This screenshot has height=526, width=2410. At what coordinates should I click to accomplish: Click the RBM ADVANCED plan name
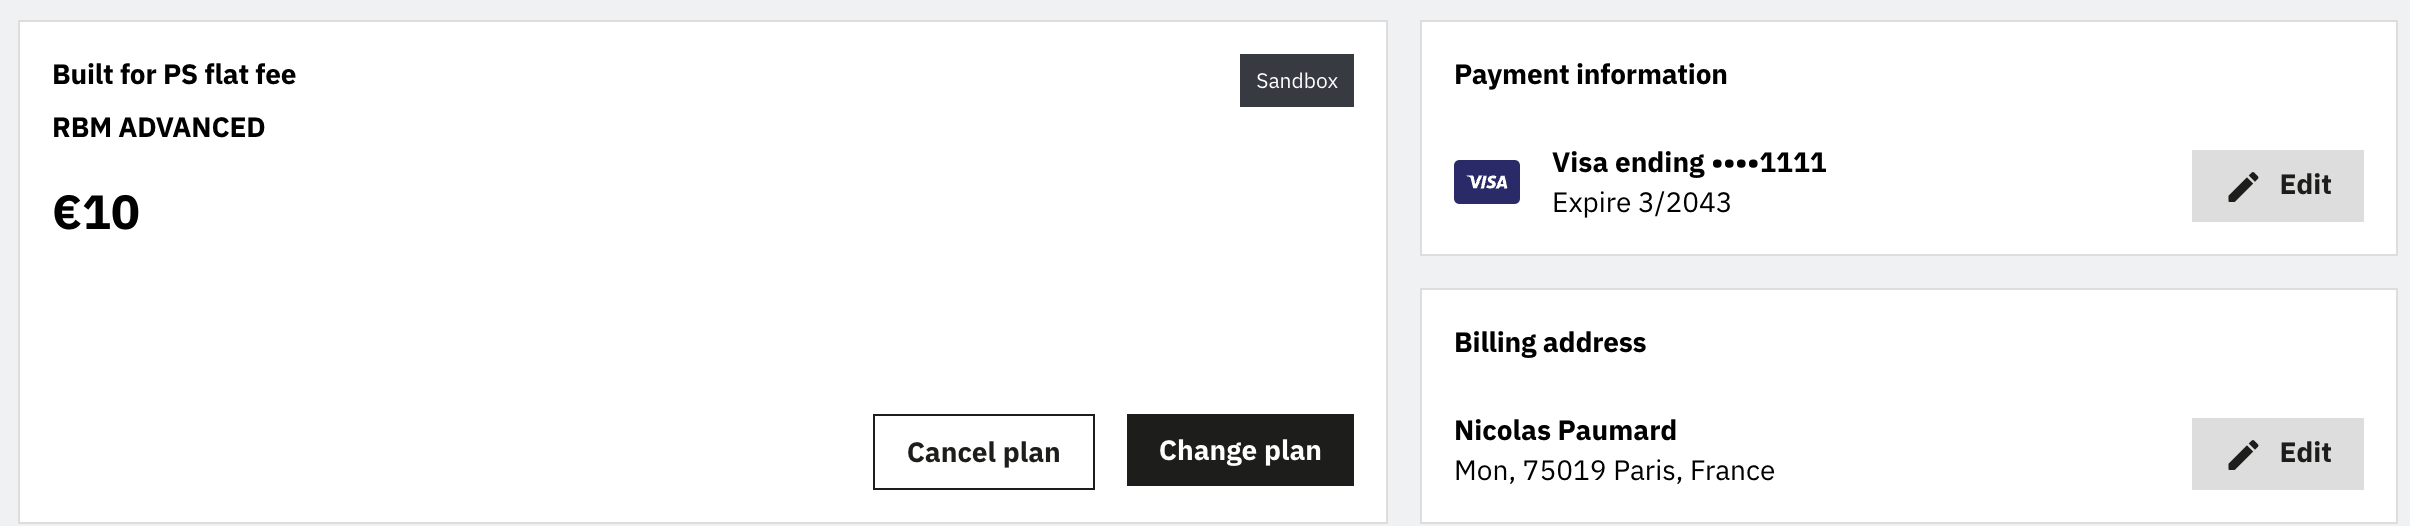[x=158, y=128]
